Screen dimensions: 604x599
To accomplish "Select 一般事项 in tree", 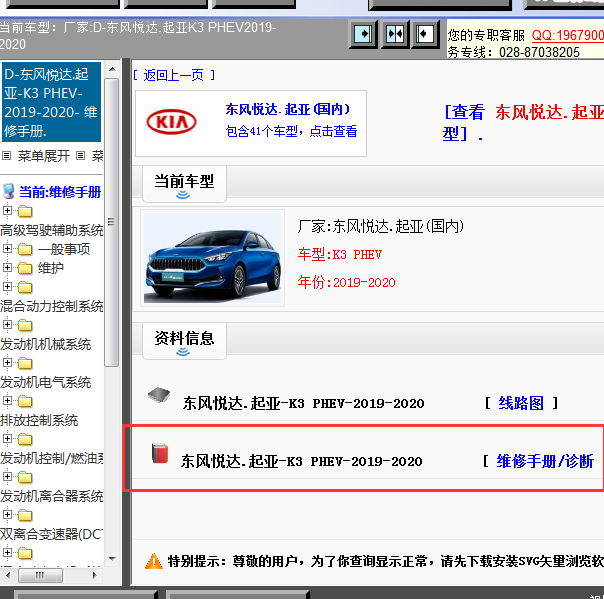I will tap(64, 249).
